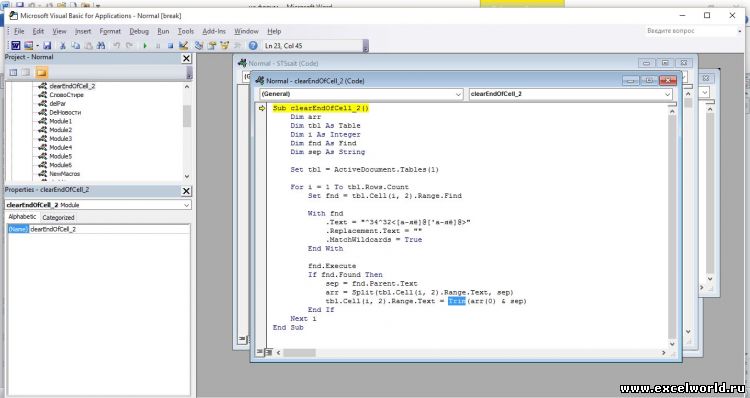750x398 pixels.
Task: Click View Object icon in Project panel
Action: click(26, 72)
